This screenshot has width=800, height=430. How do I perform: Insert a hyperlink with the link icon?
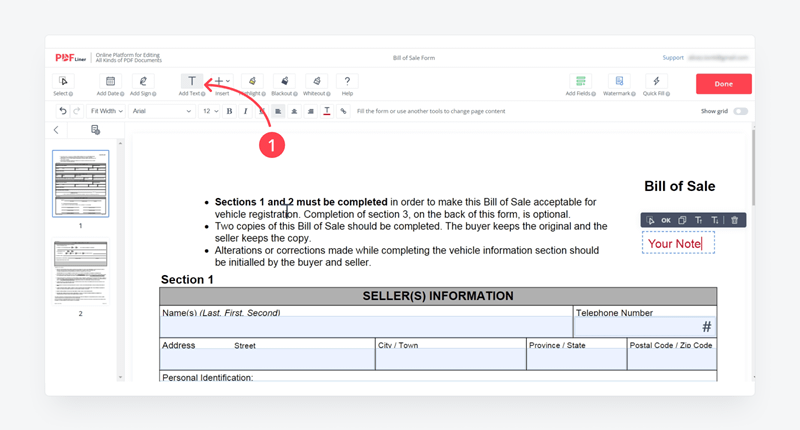[343, 111]
